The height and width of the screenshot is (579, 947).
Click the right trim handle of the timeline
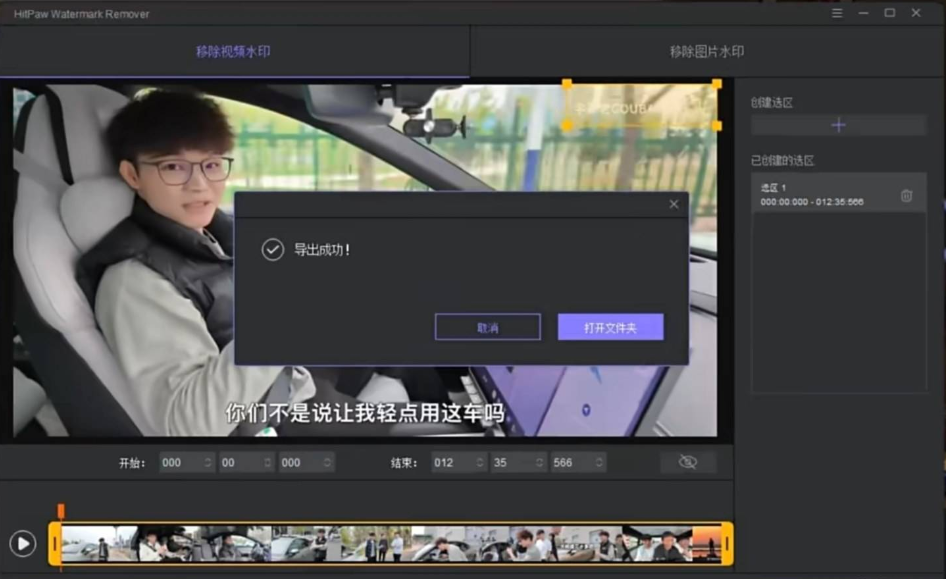pos(727,544)
